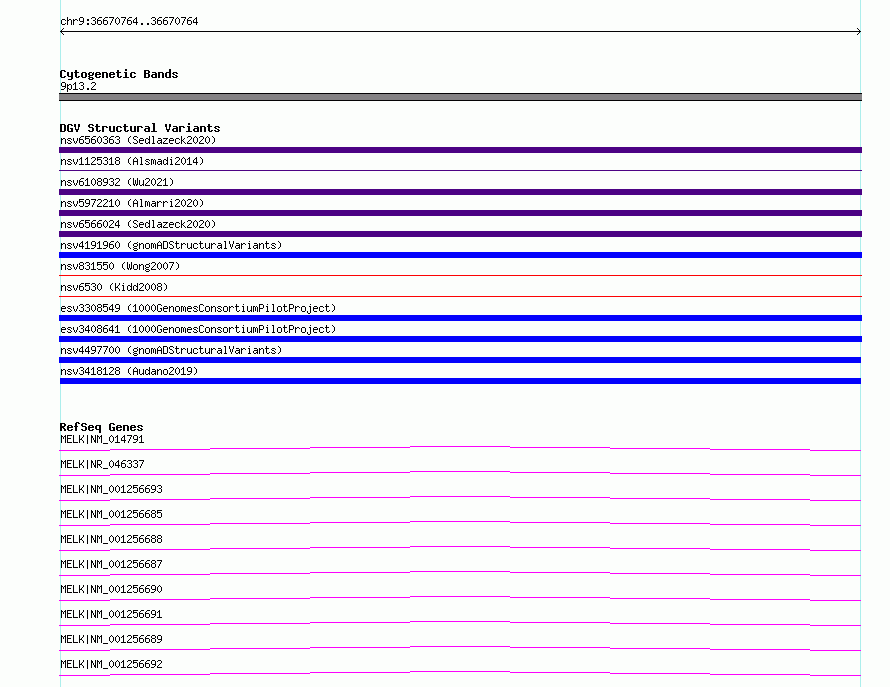Select transcript MELK|NM_001256693

(x=111, y=489)
